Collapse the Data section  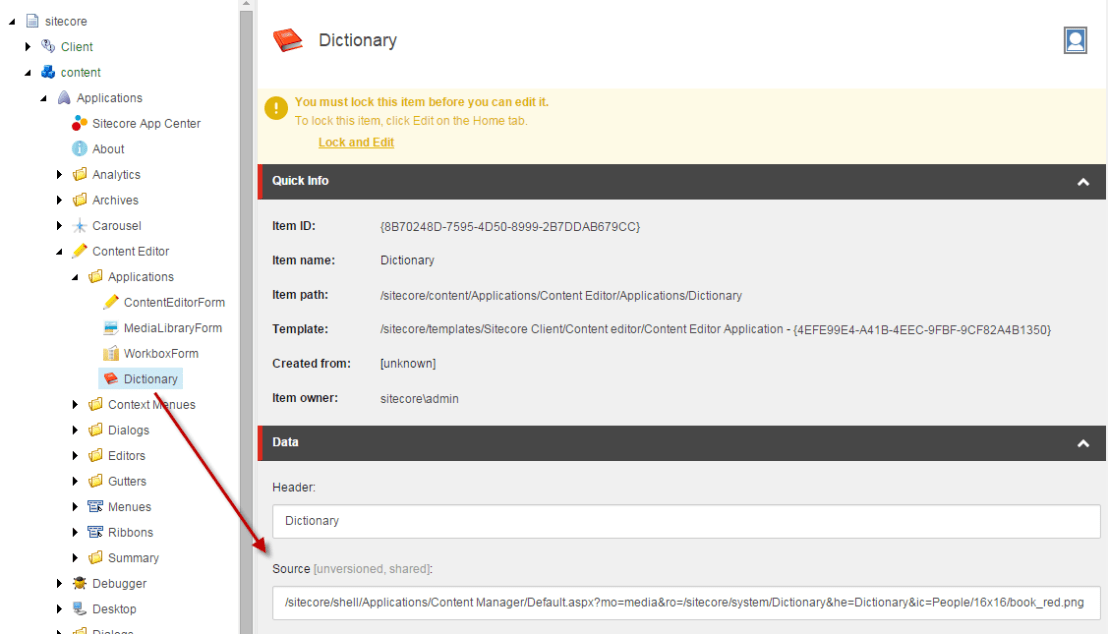point(1082,442)
